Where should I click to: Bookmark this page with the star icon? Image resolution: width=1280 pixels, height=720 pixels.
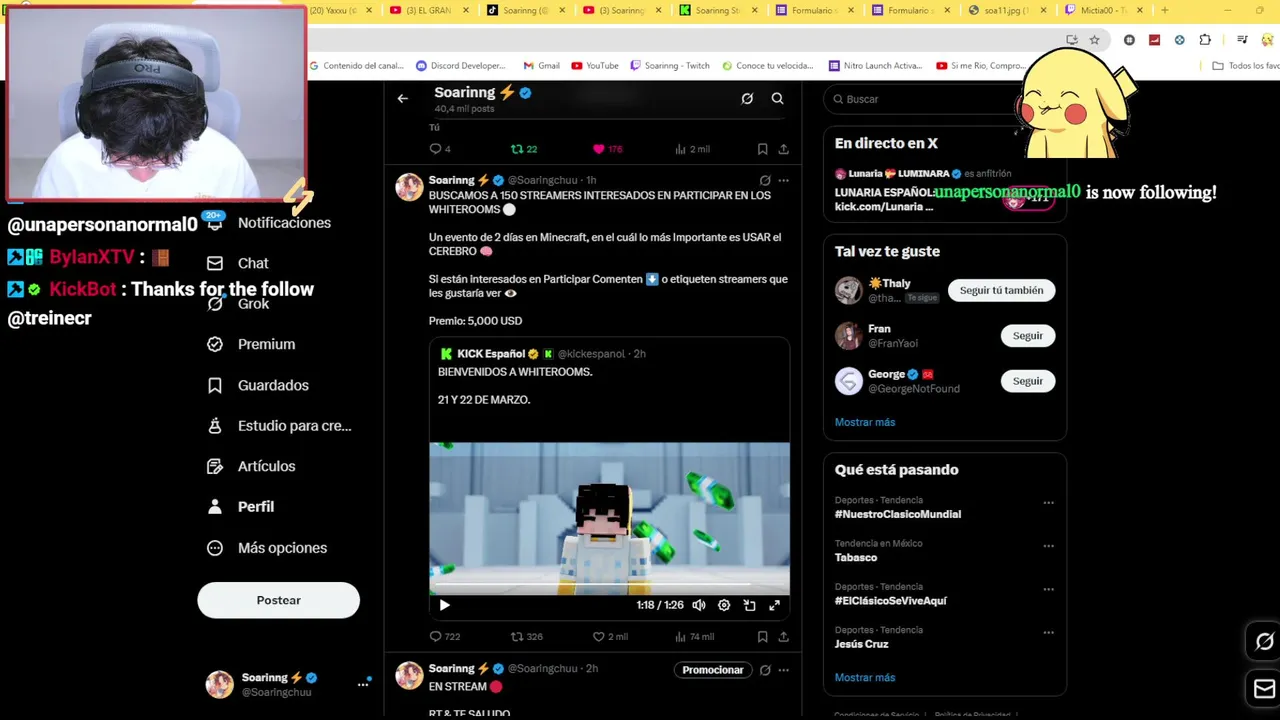coord(1094,40)
